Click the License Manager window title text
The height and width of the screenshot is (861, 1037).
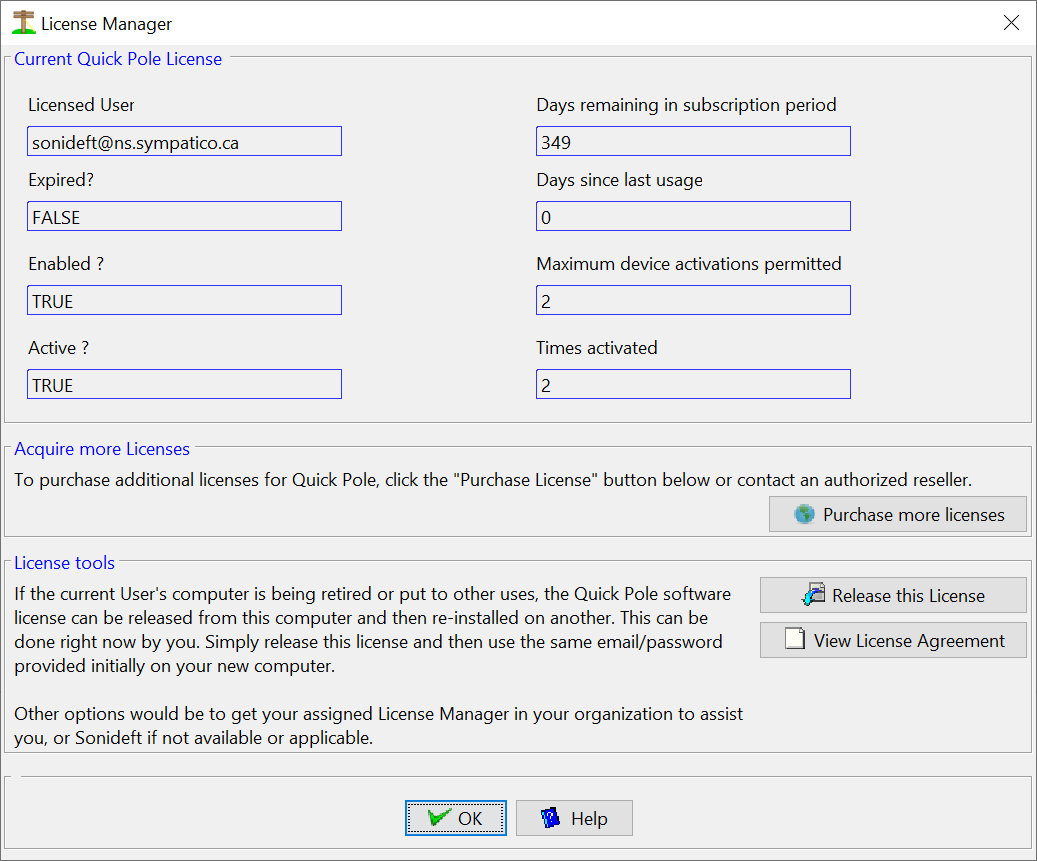106,24
